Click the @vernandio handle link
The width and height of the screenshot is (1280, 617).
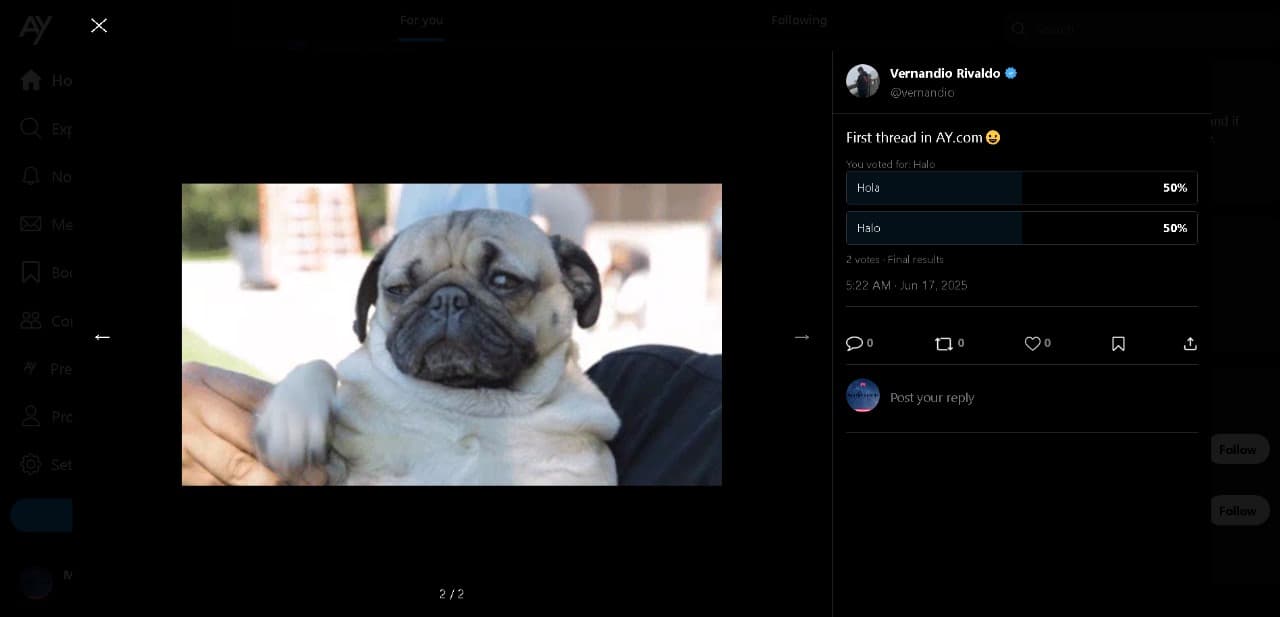tap(922, 92)
